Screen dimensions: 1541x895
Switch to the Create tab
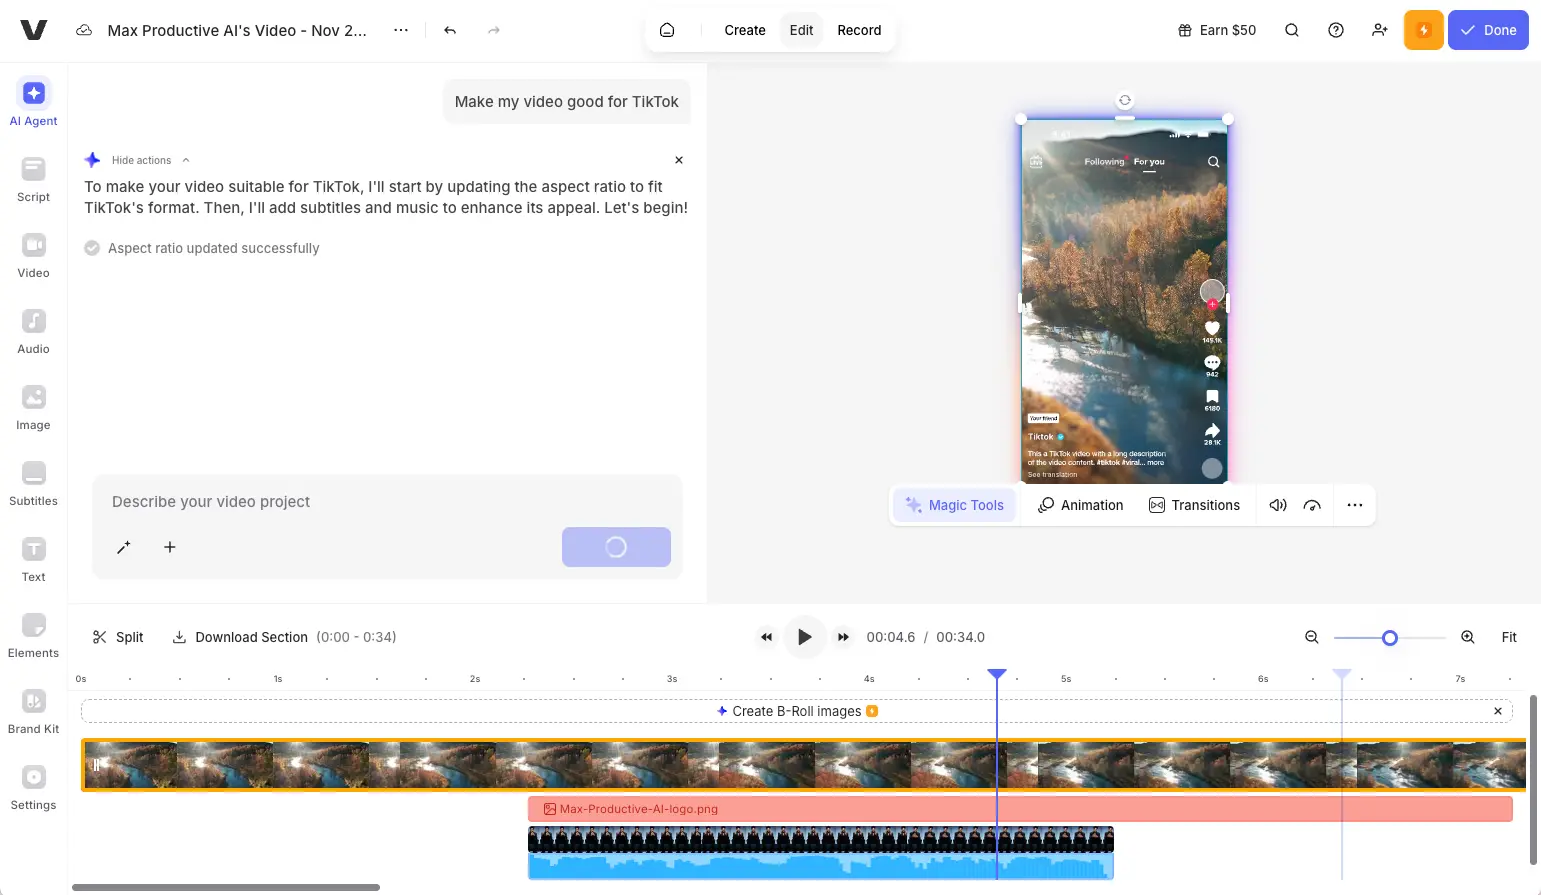(x=744, y=30)
